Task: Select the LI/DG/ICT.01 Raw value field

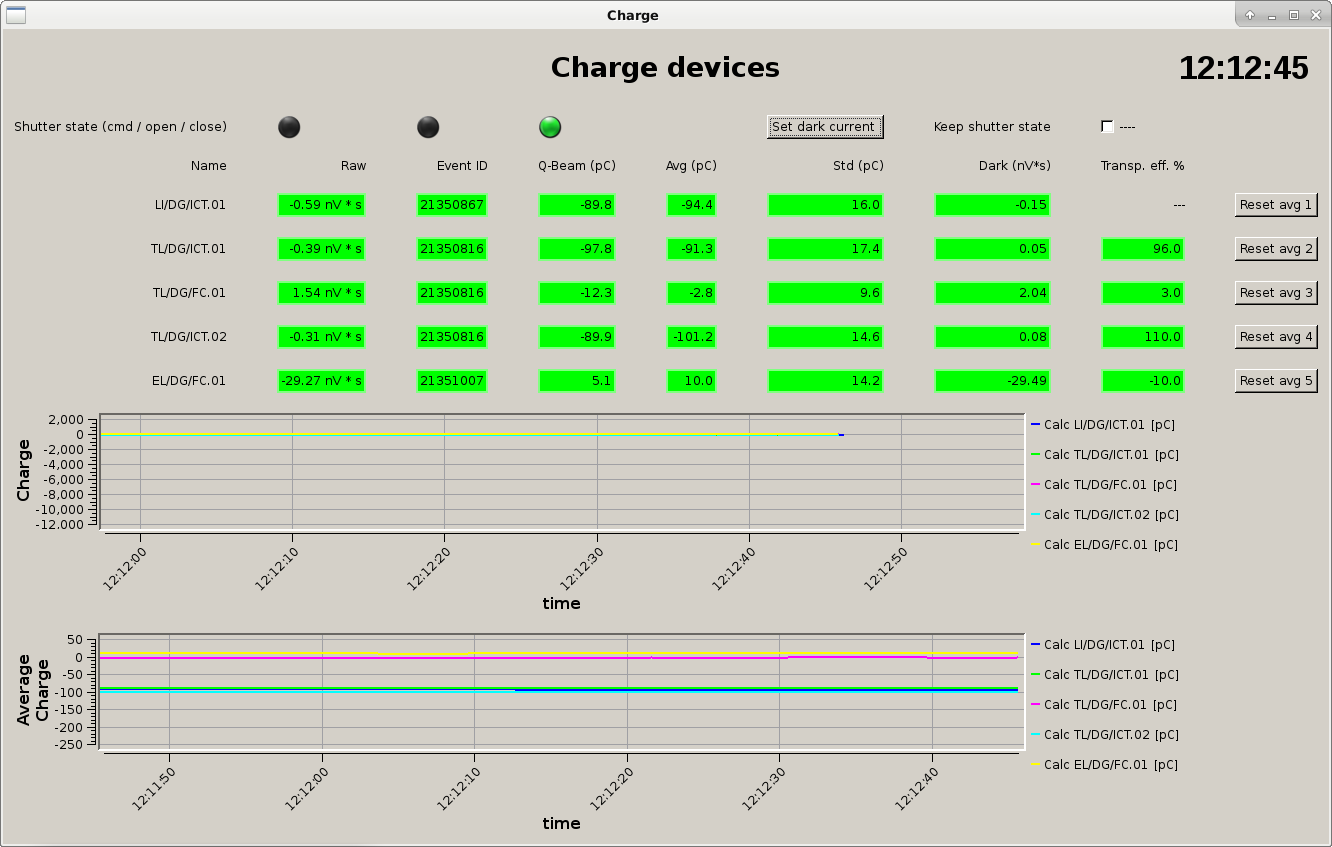Action: [321, 205]
